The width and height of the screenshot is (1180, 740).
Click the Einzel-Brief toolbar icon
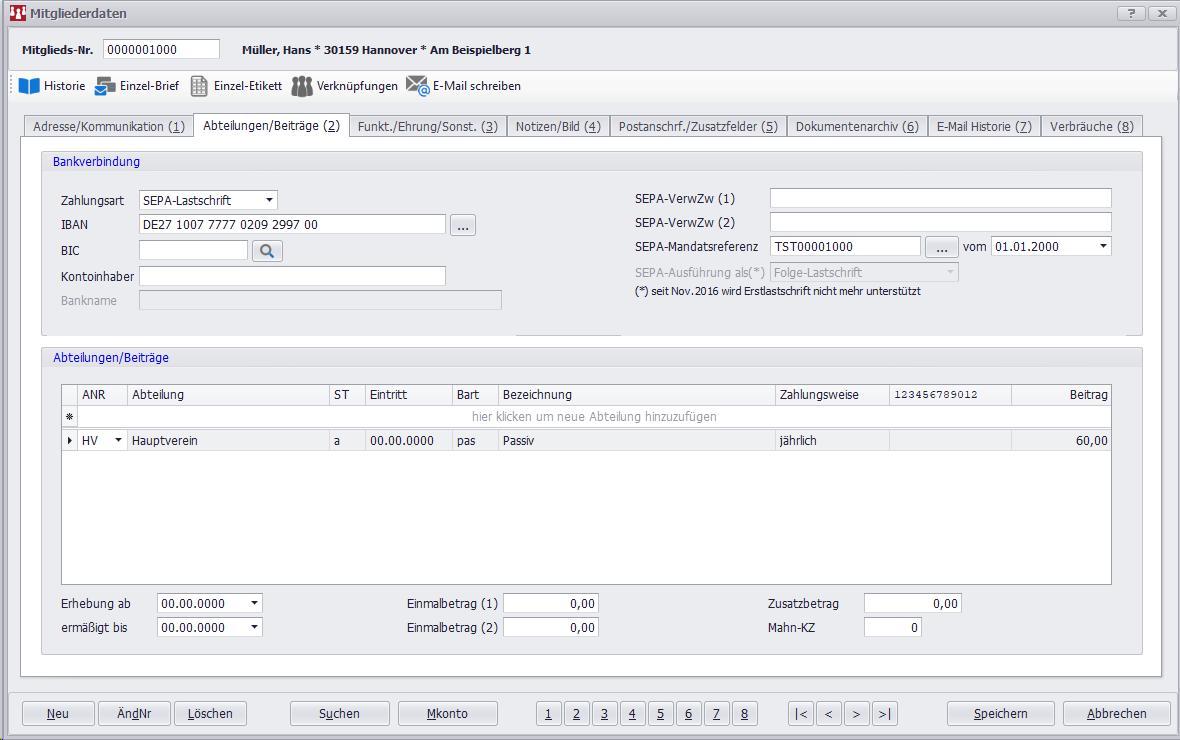[105, 86]
